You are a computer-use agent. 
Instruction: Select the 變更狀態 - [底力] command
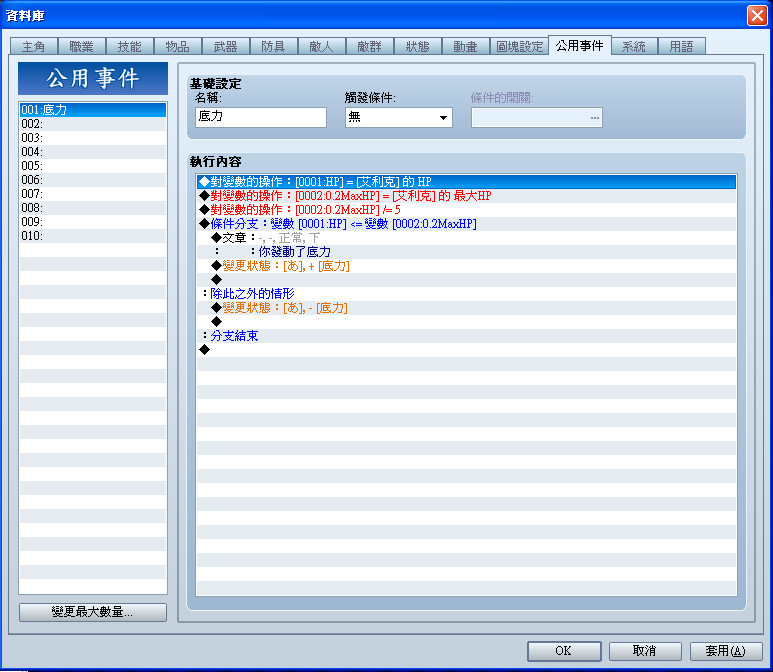click(466, 308)
